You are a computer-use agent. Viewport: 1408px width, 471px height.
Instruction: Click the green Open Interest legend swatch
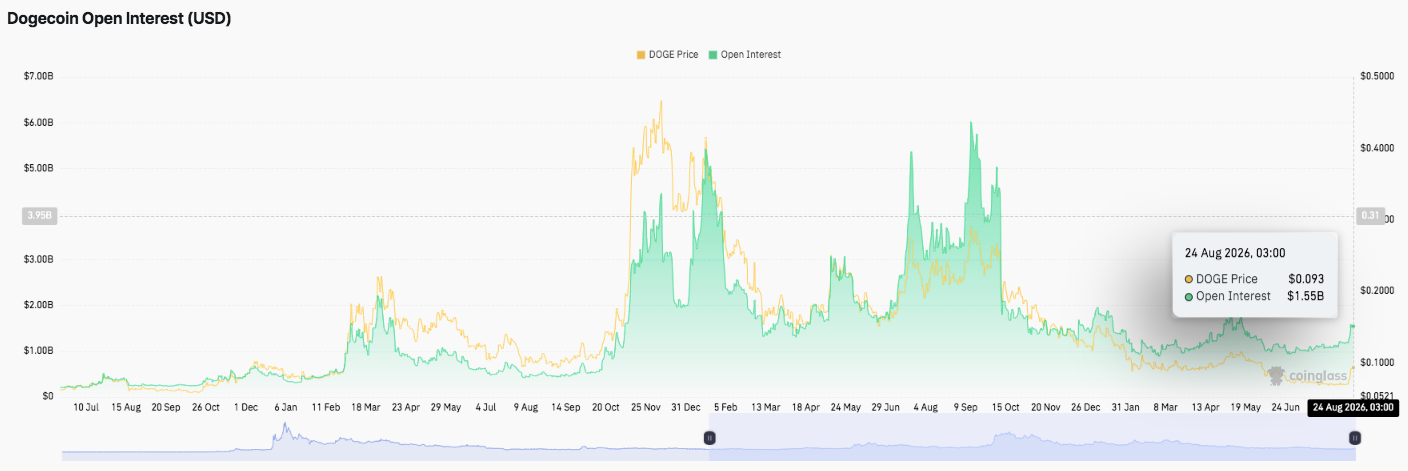pyautogui.click(x=713, y=55)
